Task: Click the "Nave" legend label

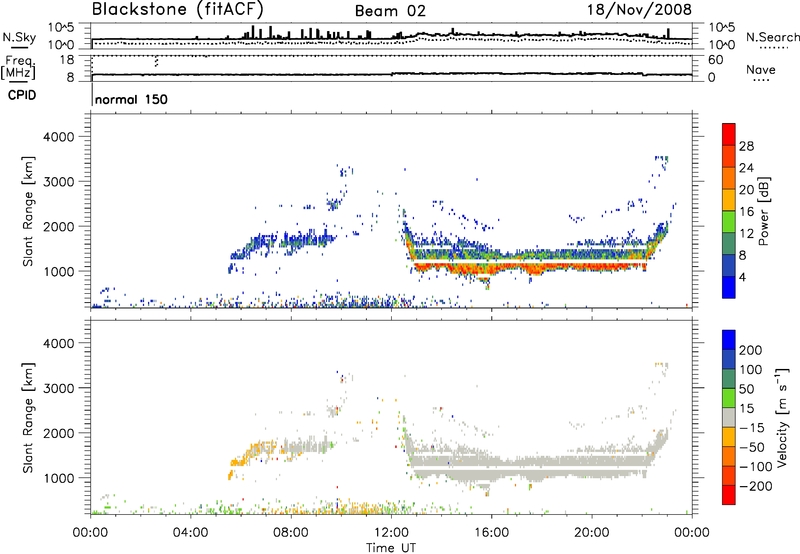Action: tap(761, 70)
